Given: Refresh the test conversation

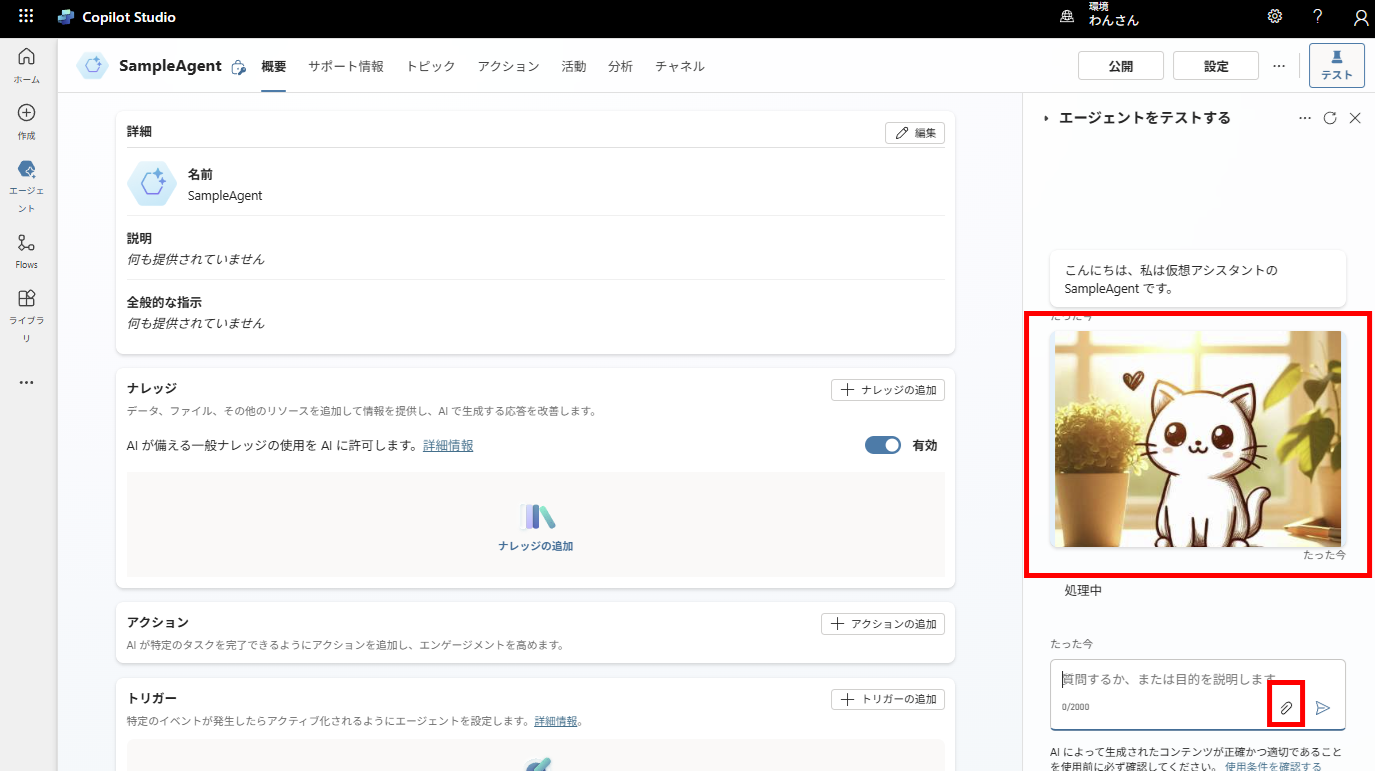Looking at the screenshot, I should tap(1329, 117).
